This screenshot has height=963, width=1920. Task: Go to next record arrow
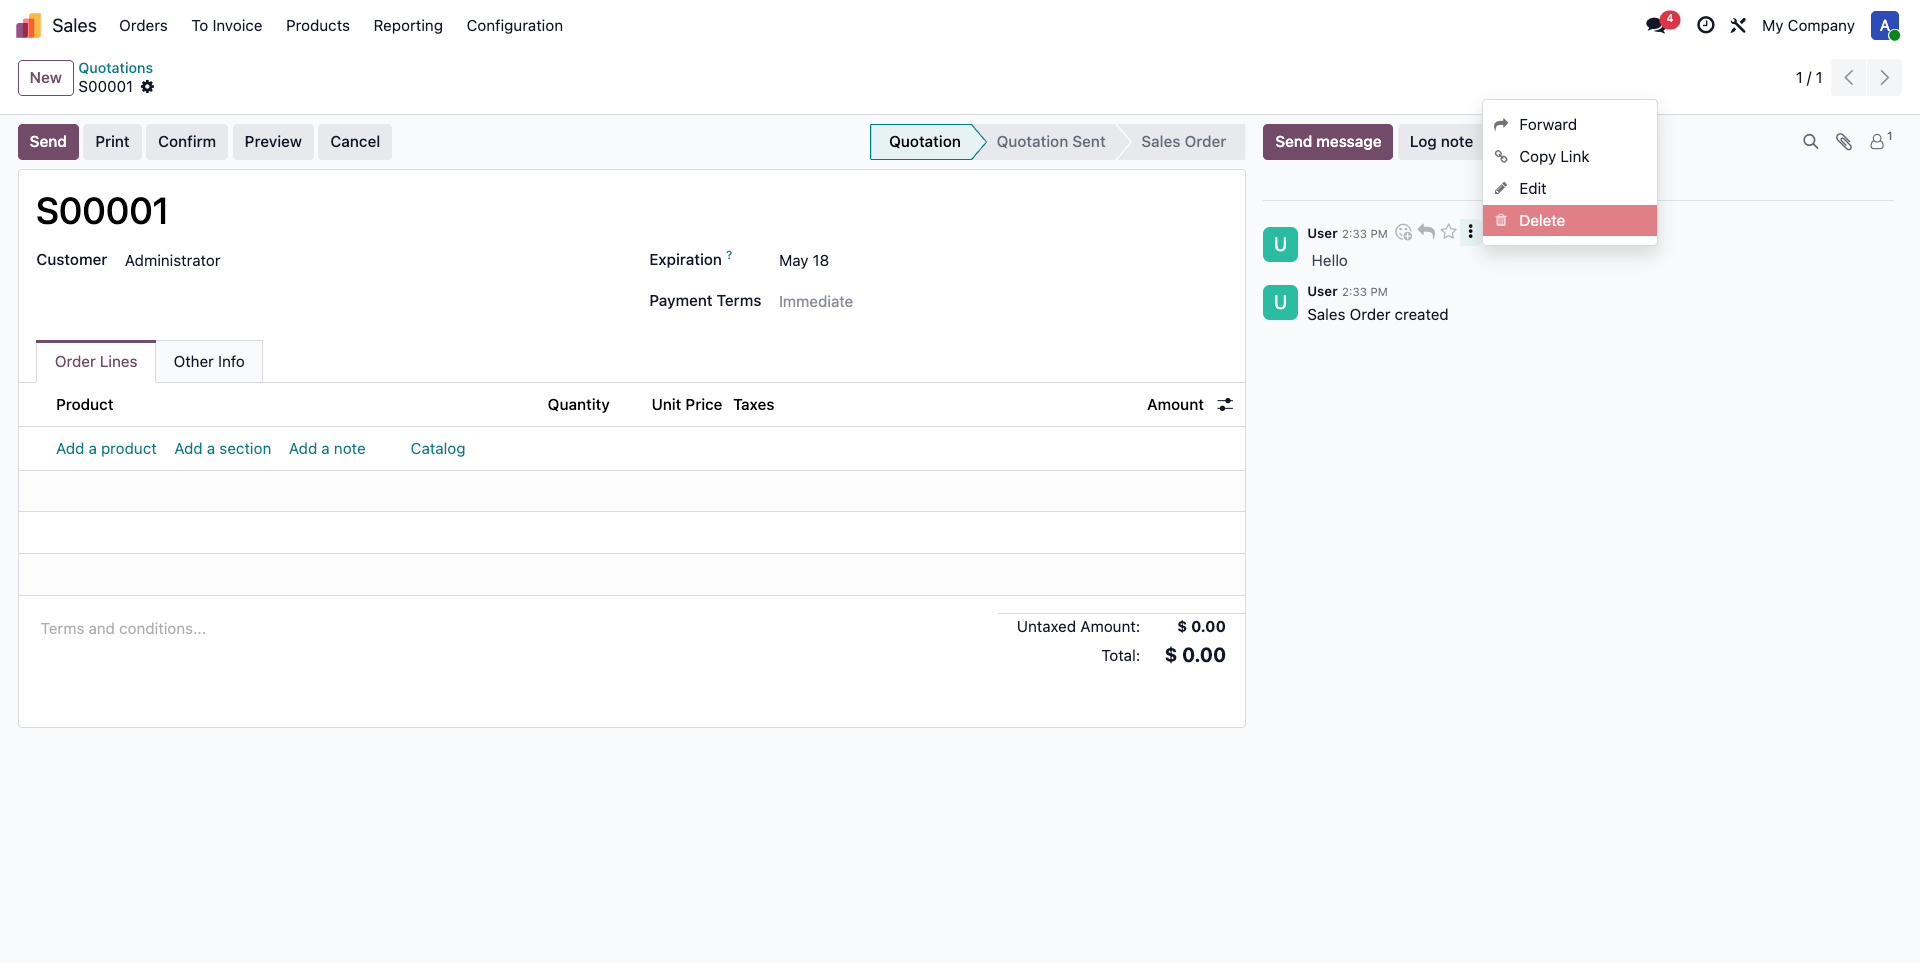[1884, 78]
